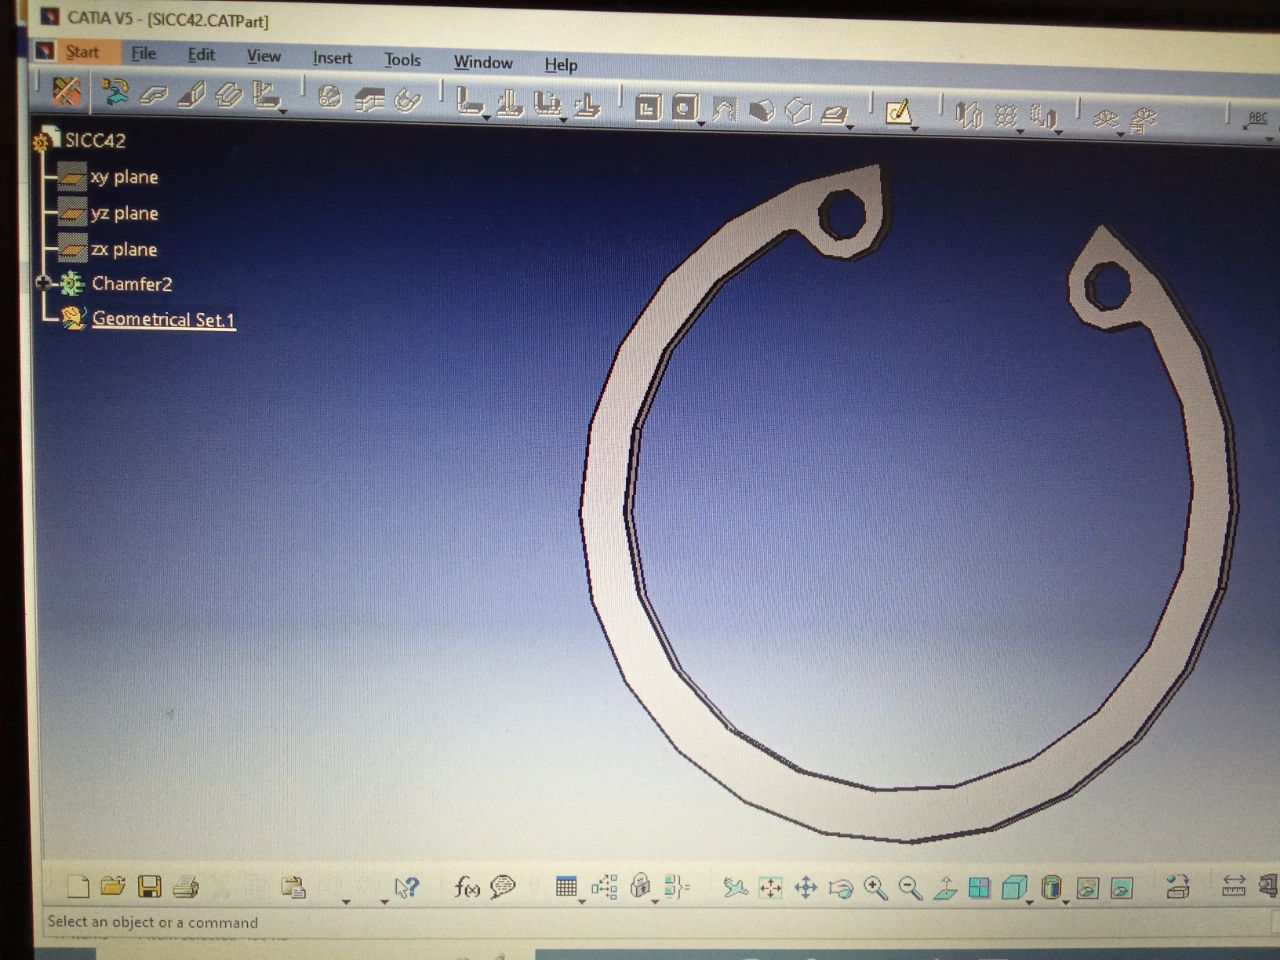Click the Sheet Metal workbench icon
This screenshot has height=960, width=1280.
(x=66, y=92)
